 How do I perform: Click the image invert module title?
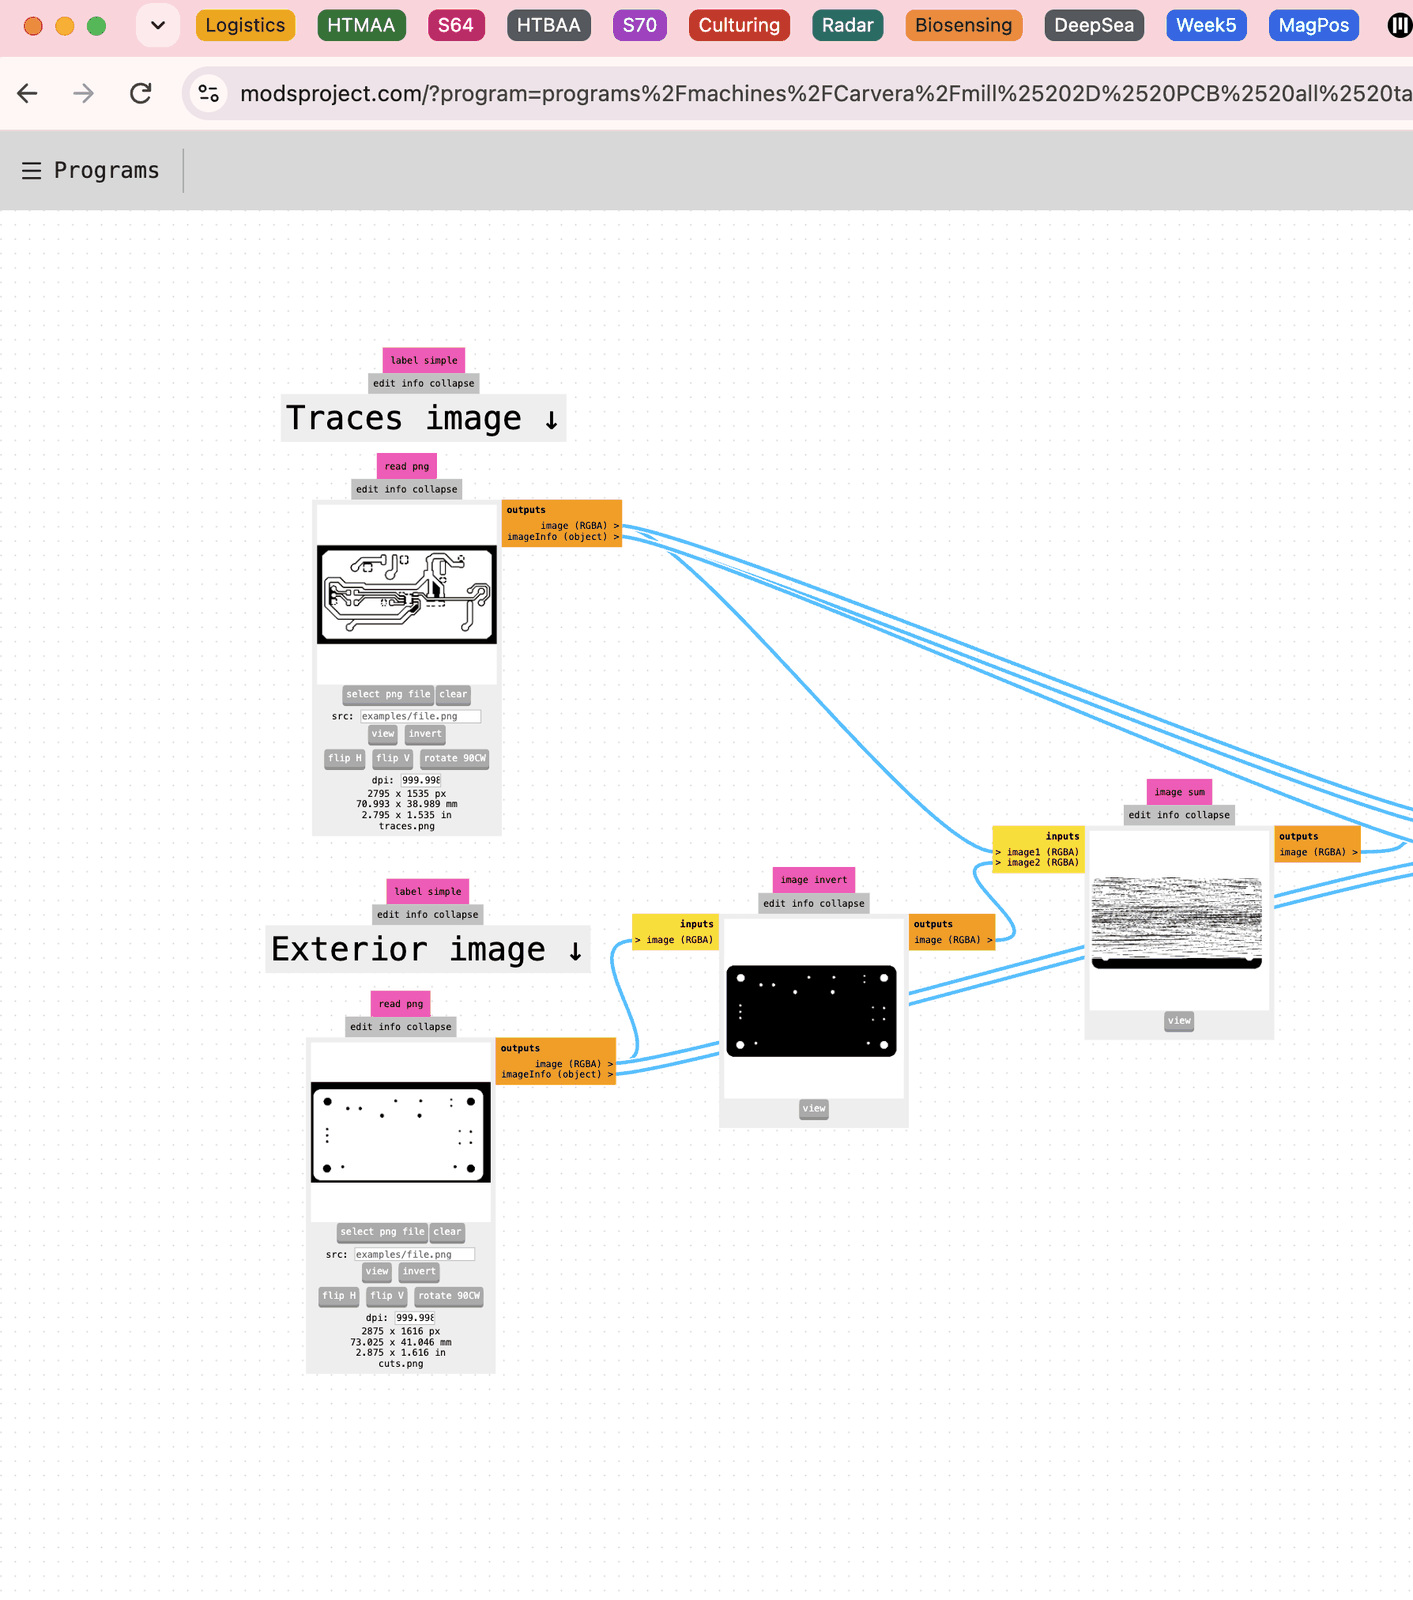pos(814,880)
